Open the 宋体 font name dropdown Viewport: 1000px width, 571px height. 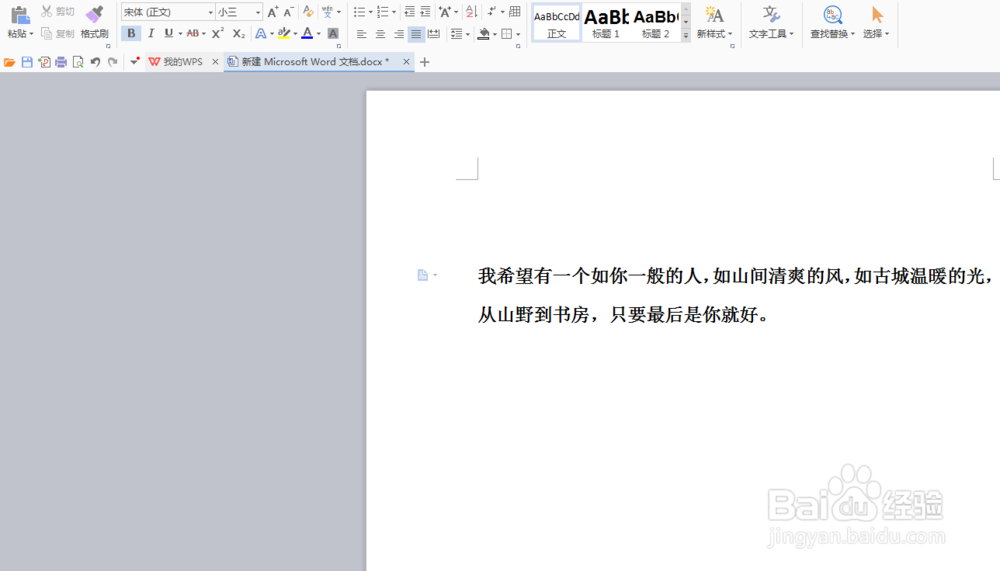point(210,12)
